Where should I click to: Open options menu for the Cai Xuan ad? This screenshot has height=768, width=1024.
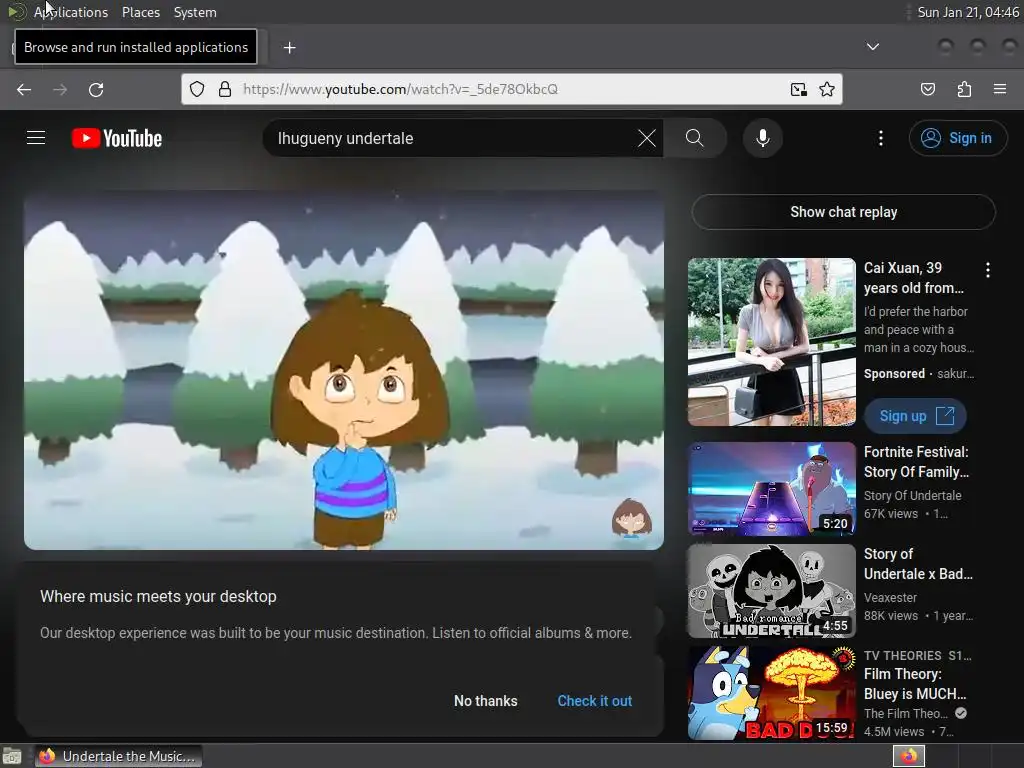coord(987,270)
